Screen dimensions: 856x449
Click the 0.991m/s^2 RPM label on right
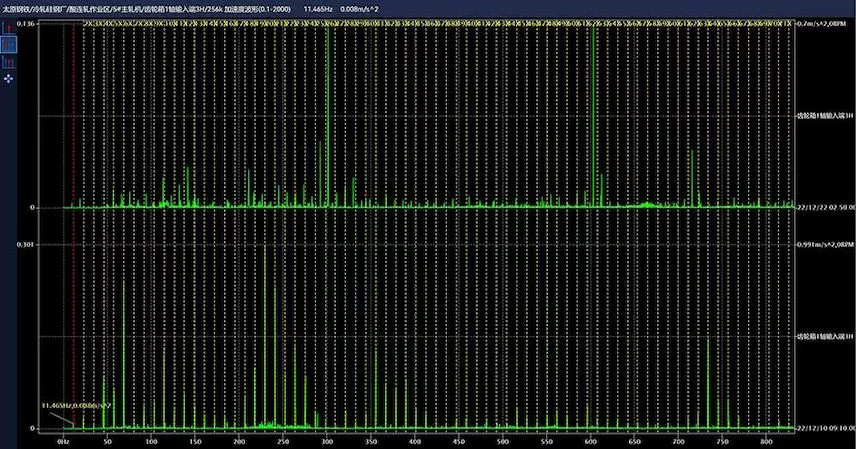coord(824,244)
